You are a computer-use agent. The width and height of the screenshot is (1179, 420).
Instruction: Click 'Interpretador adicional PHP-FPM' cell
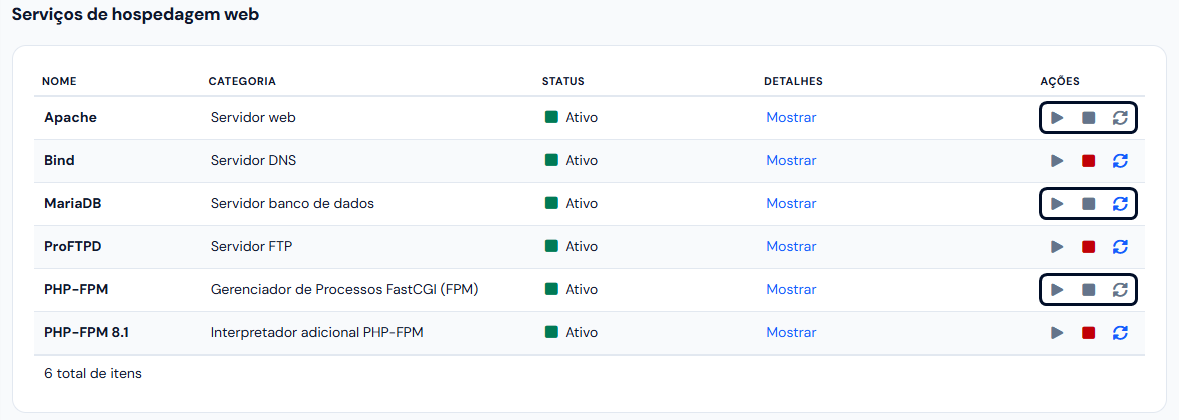click(317, 332)
